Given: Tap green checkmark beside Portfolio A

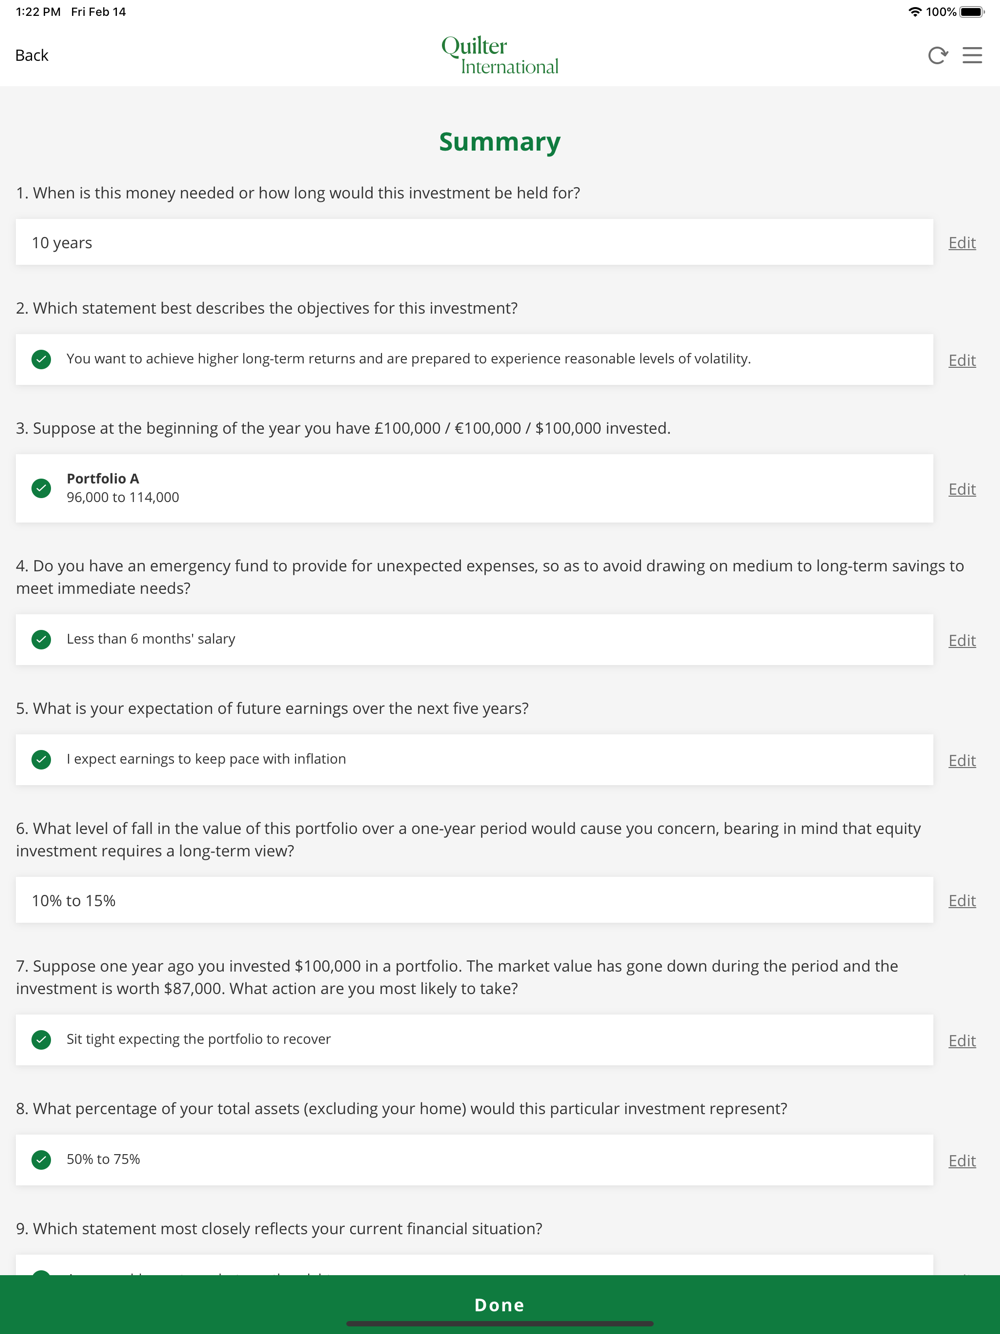Looking at the screenshot, I should 41,488.
